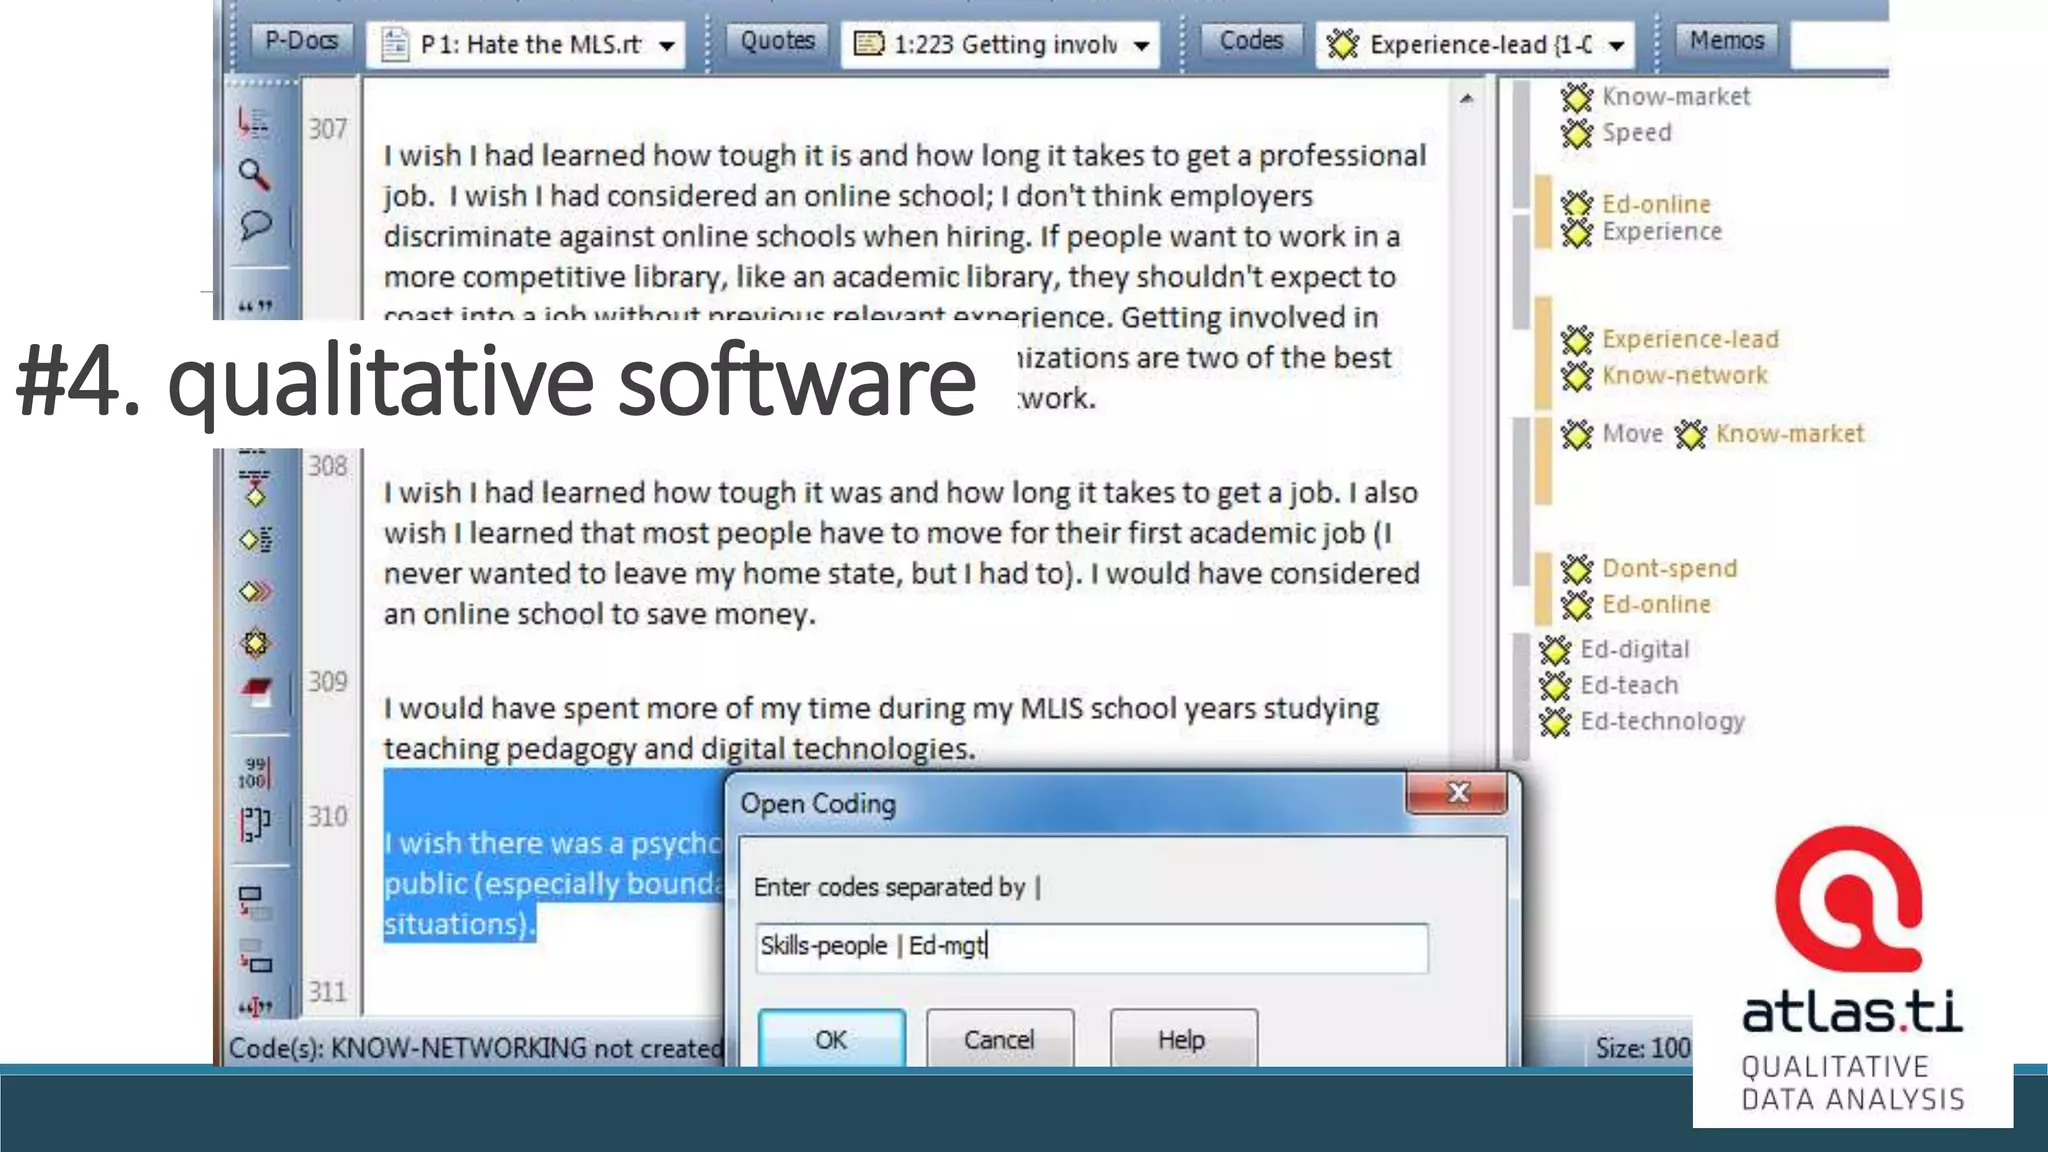2048x1152 pixels.
Task: Click the Know-market label at top of margin
Action: pos(1676,97)
